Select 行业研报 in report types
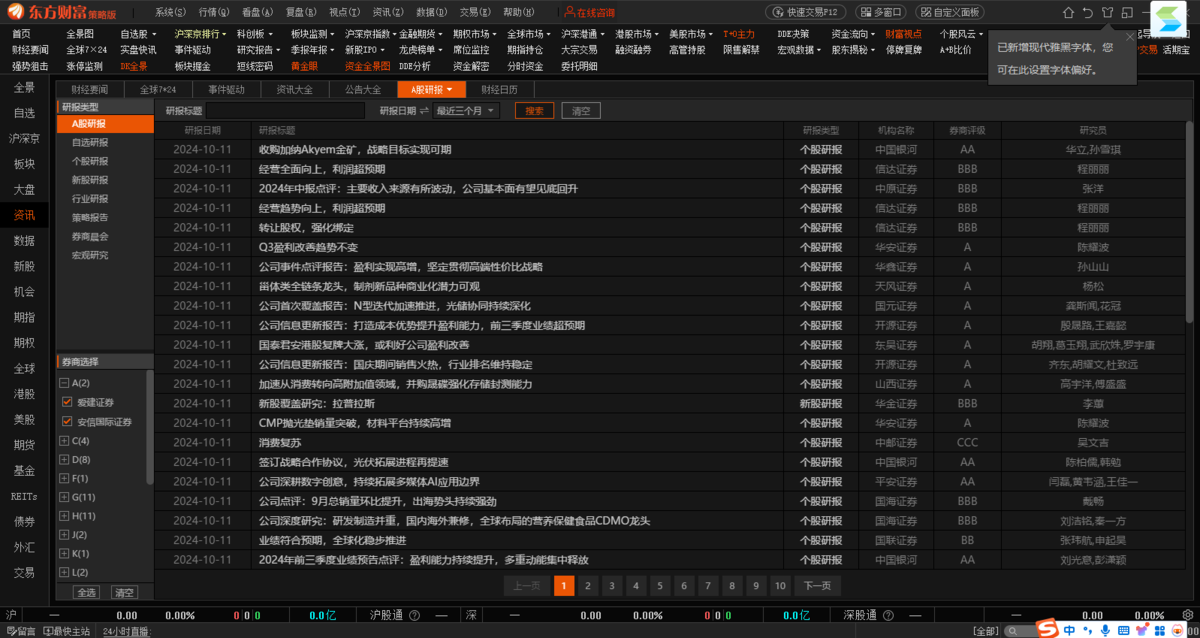 90,198
